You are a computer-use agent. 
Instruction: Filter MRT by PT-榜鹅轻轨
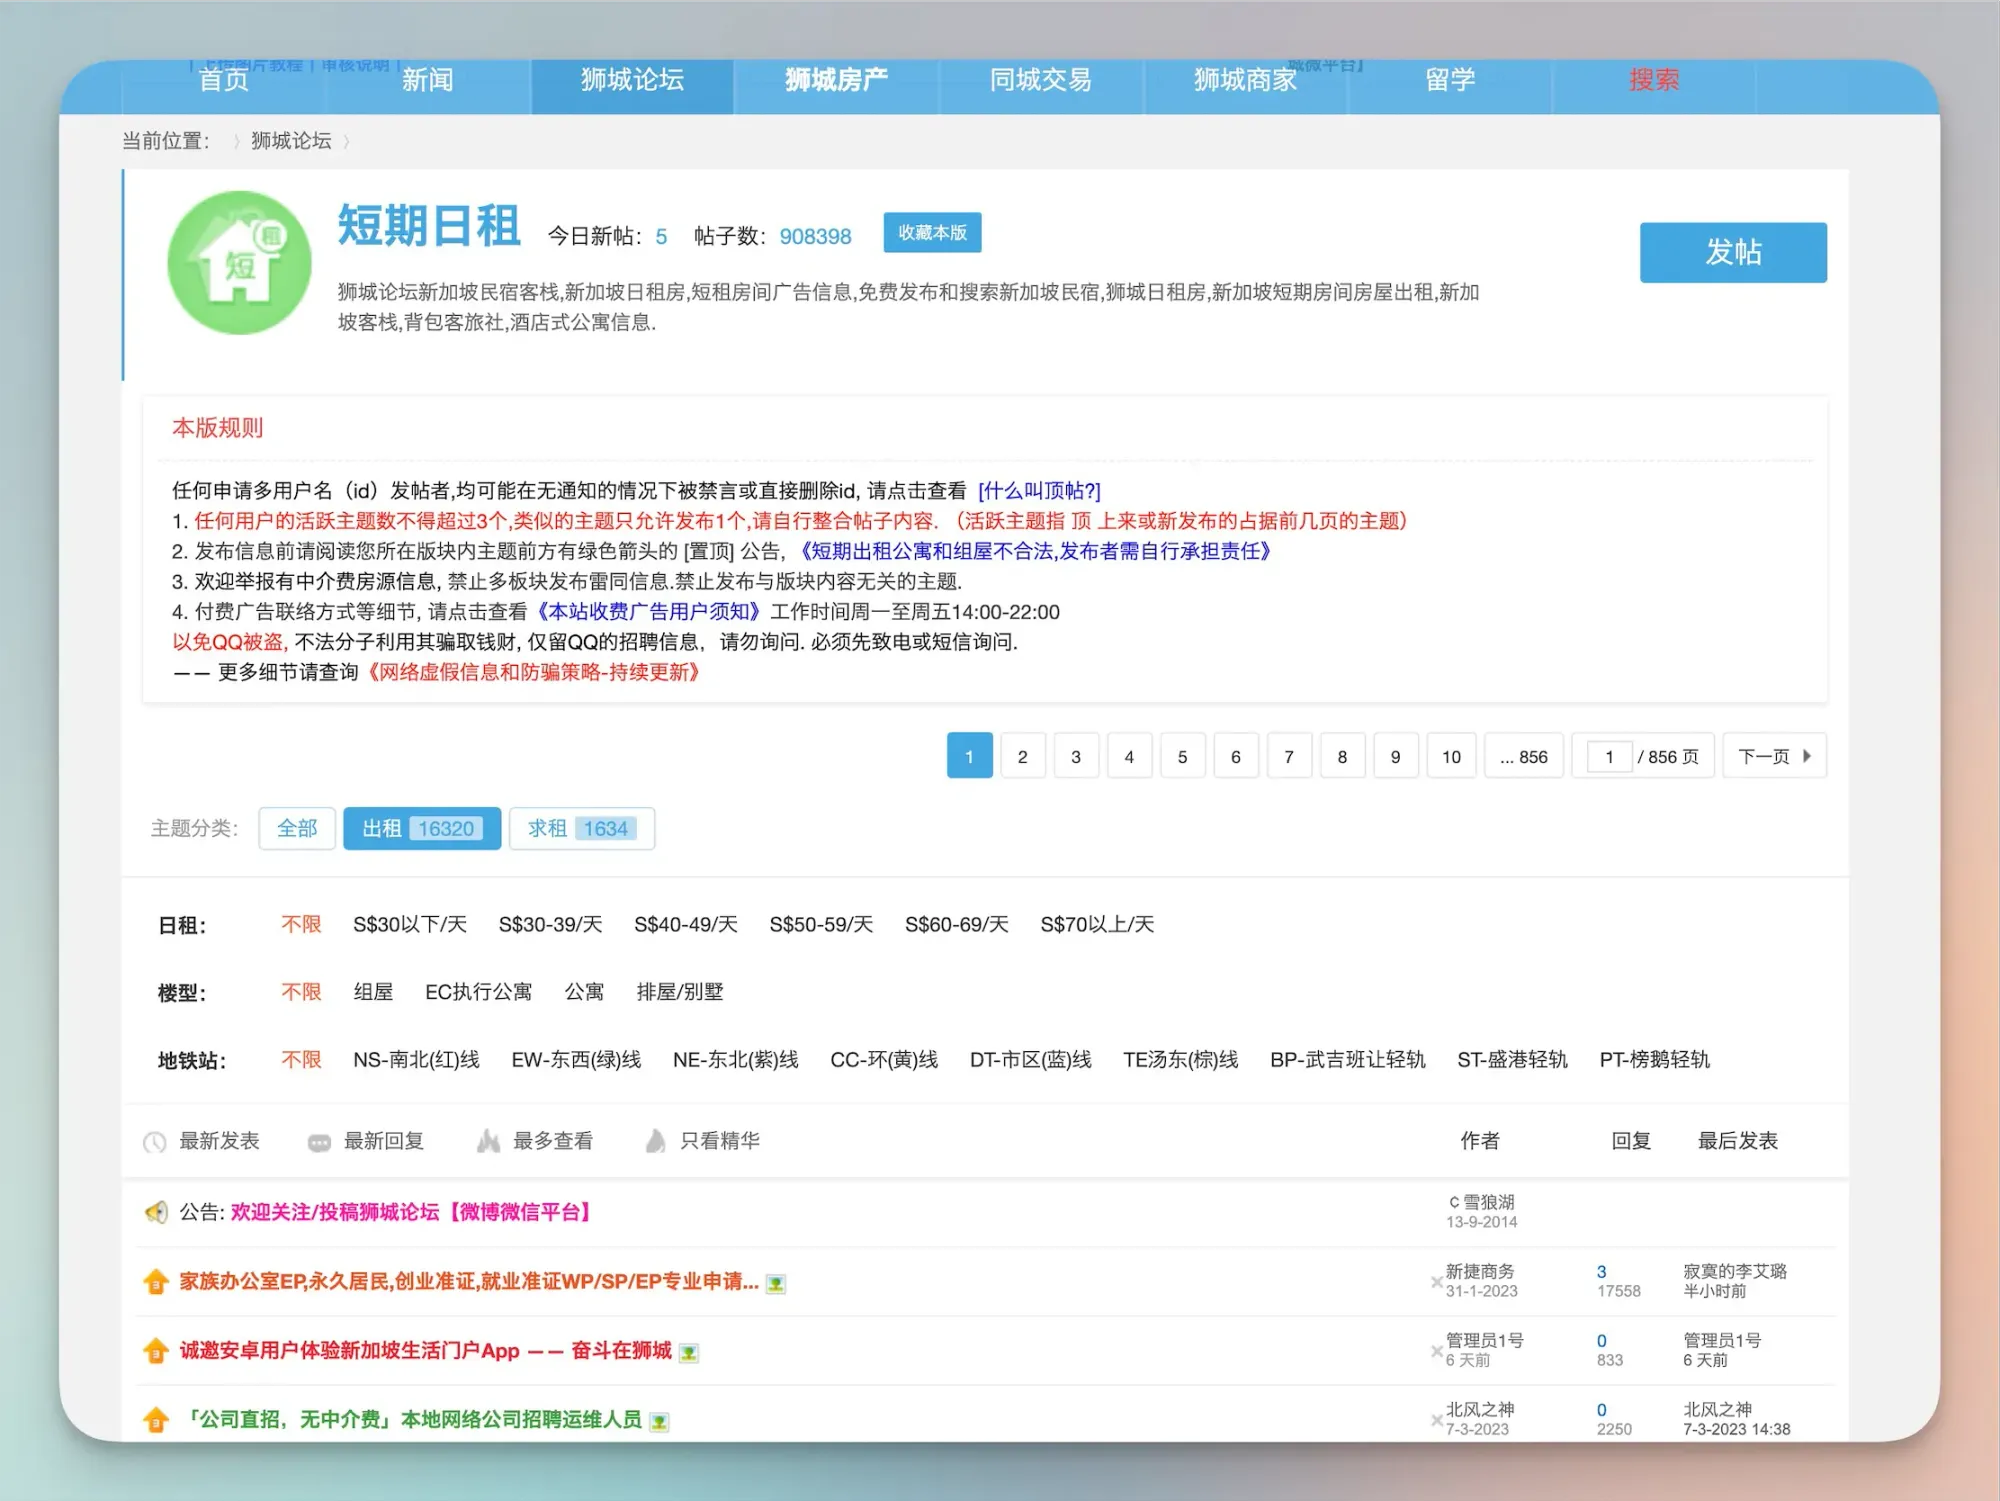tap(1655, 1060)
